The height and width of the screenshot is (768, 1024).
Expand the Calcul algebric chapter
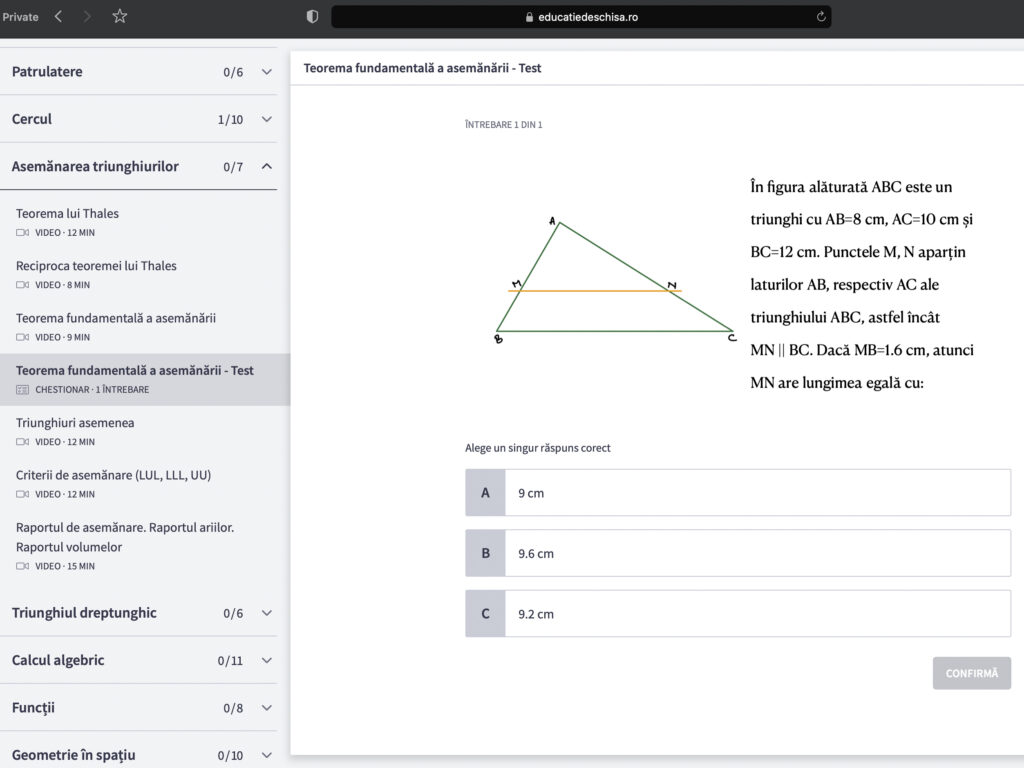click(x=266, y=661)
